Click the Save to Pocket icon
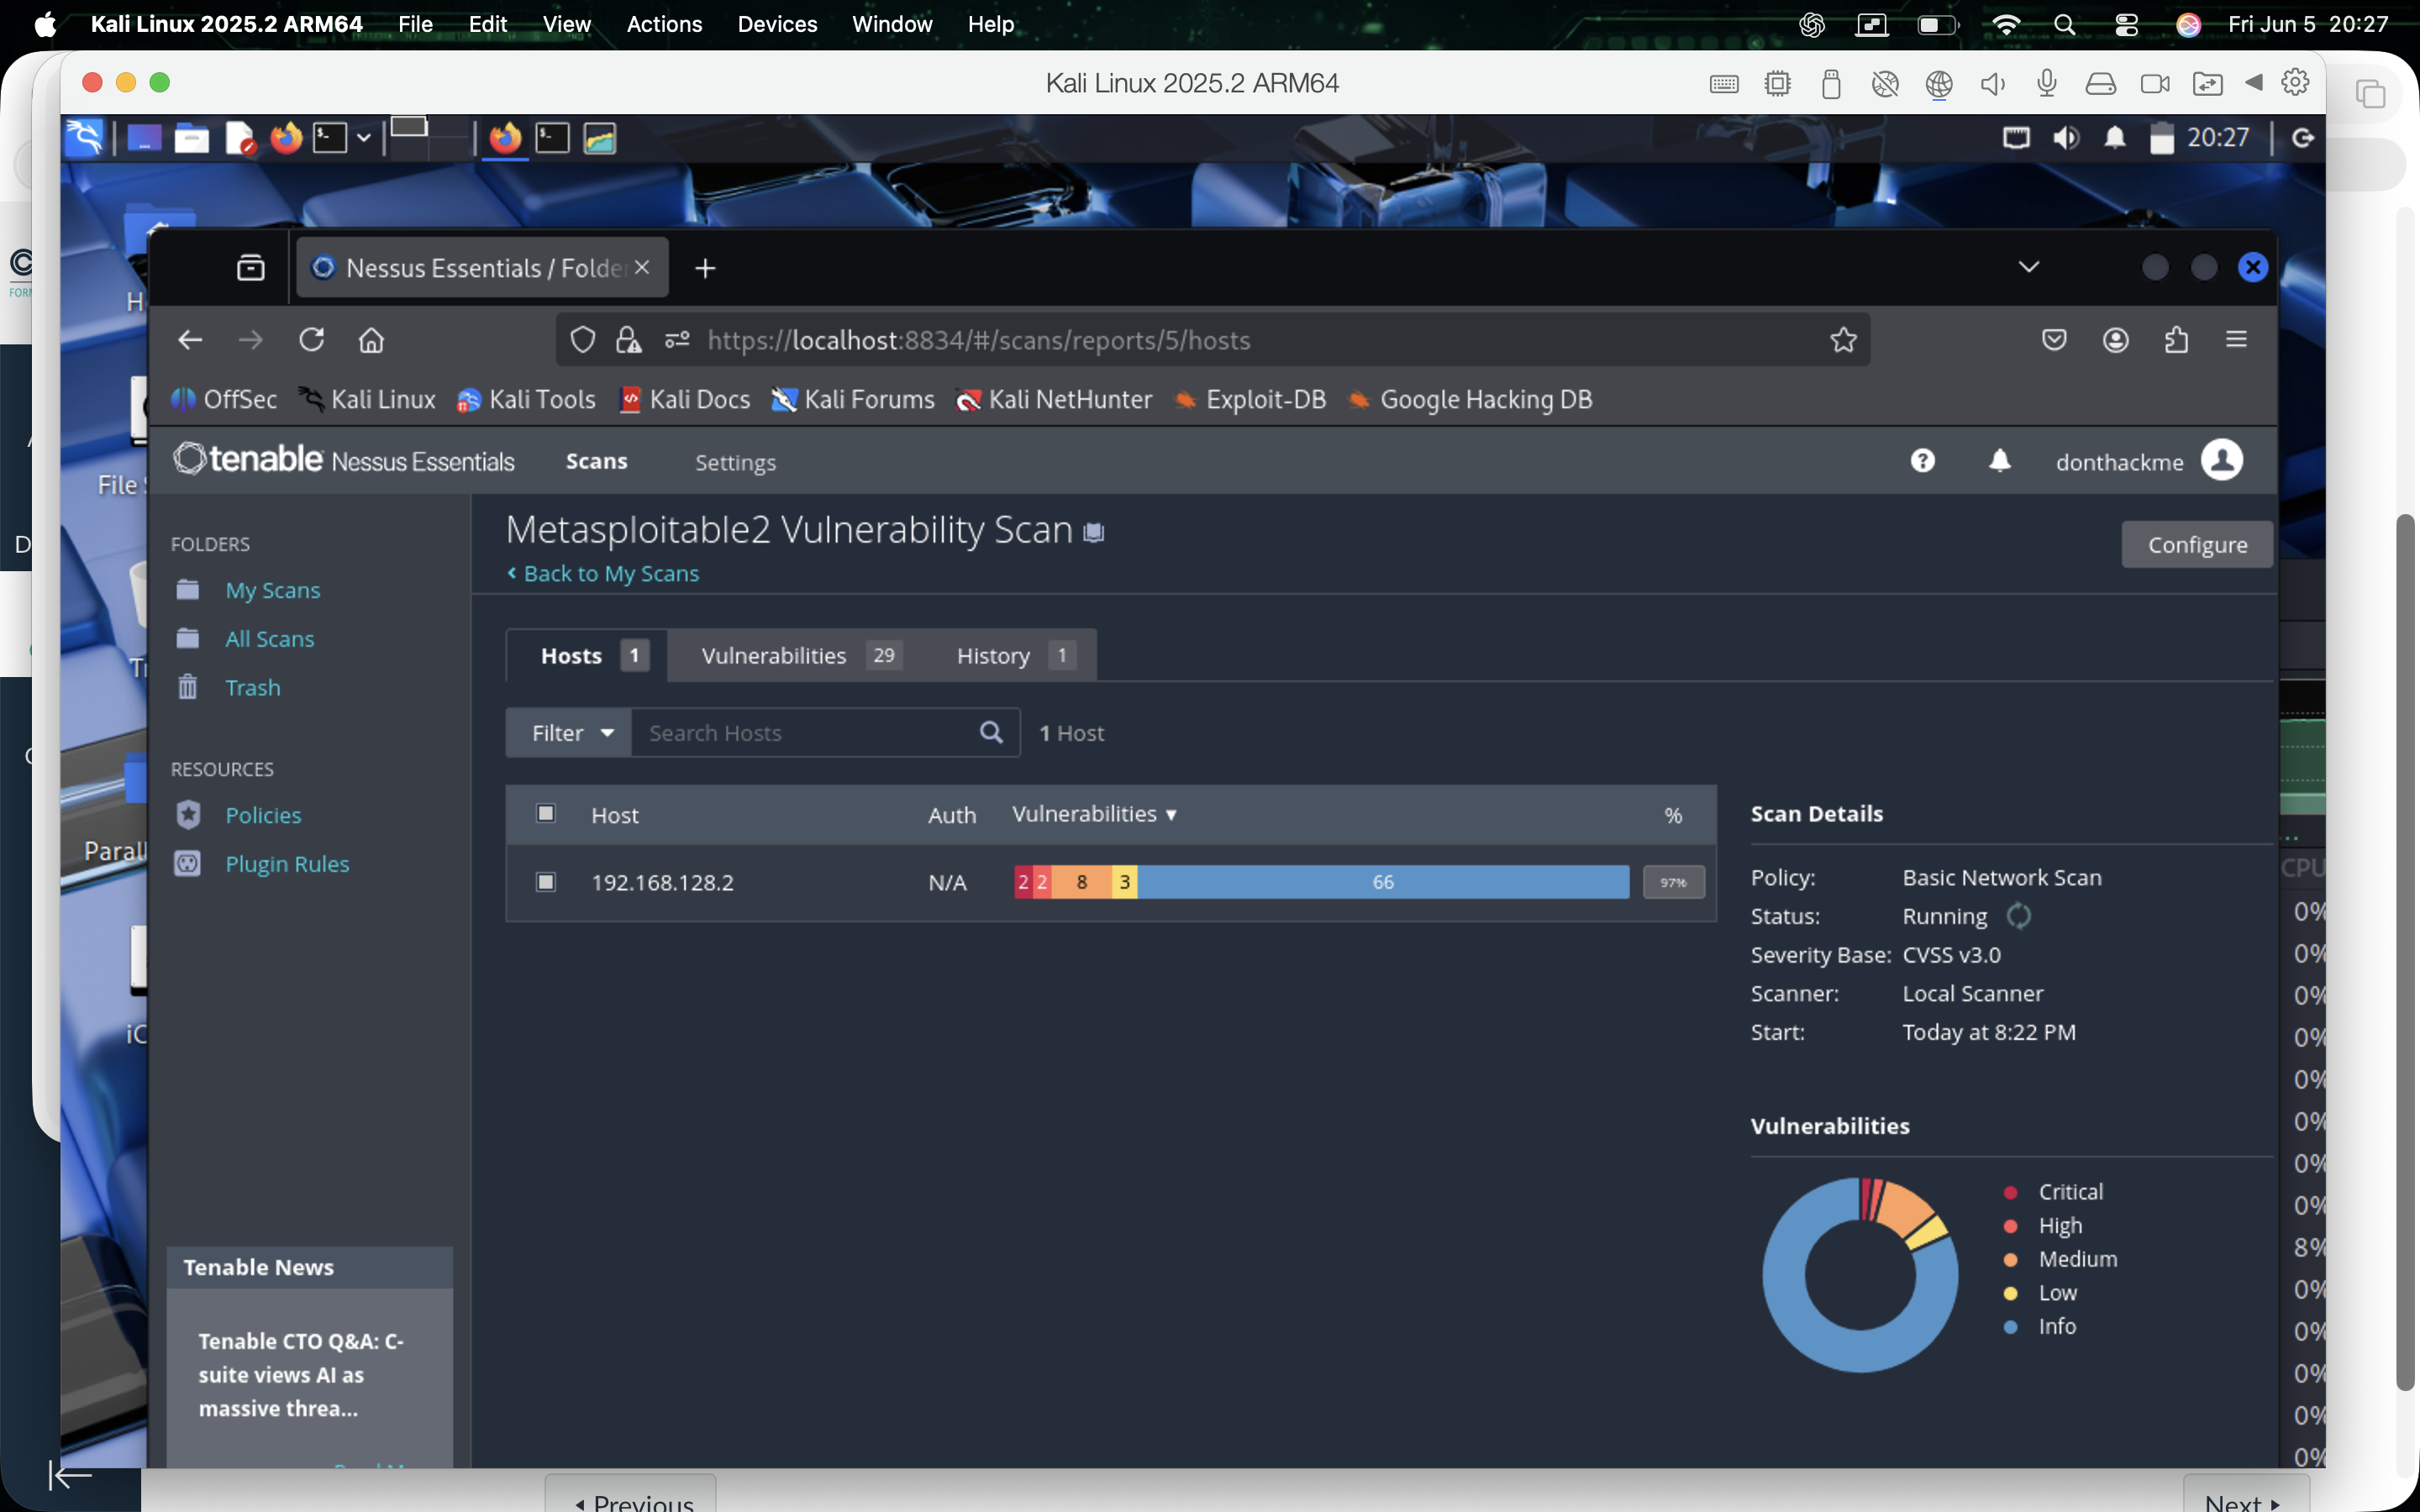The width and height of the screenshot is (2420, 1512). point(2054,340)
